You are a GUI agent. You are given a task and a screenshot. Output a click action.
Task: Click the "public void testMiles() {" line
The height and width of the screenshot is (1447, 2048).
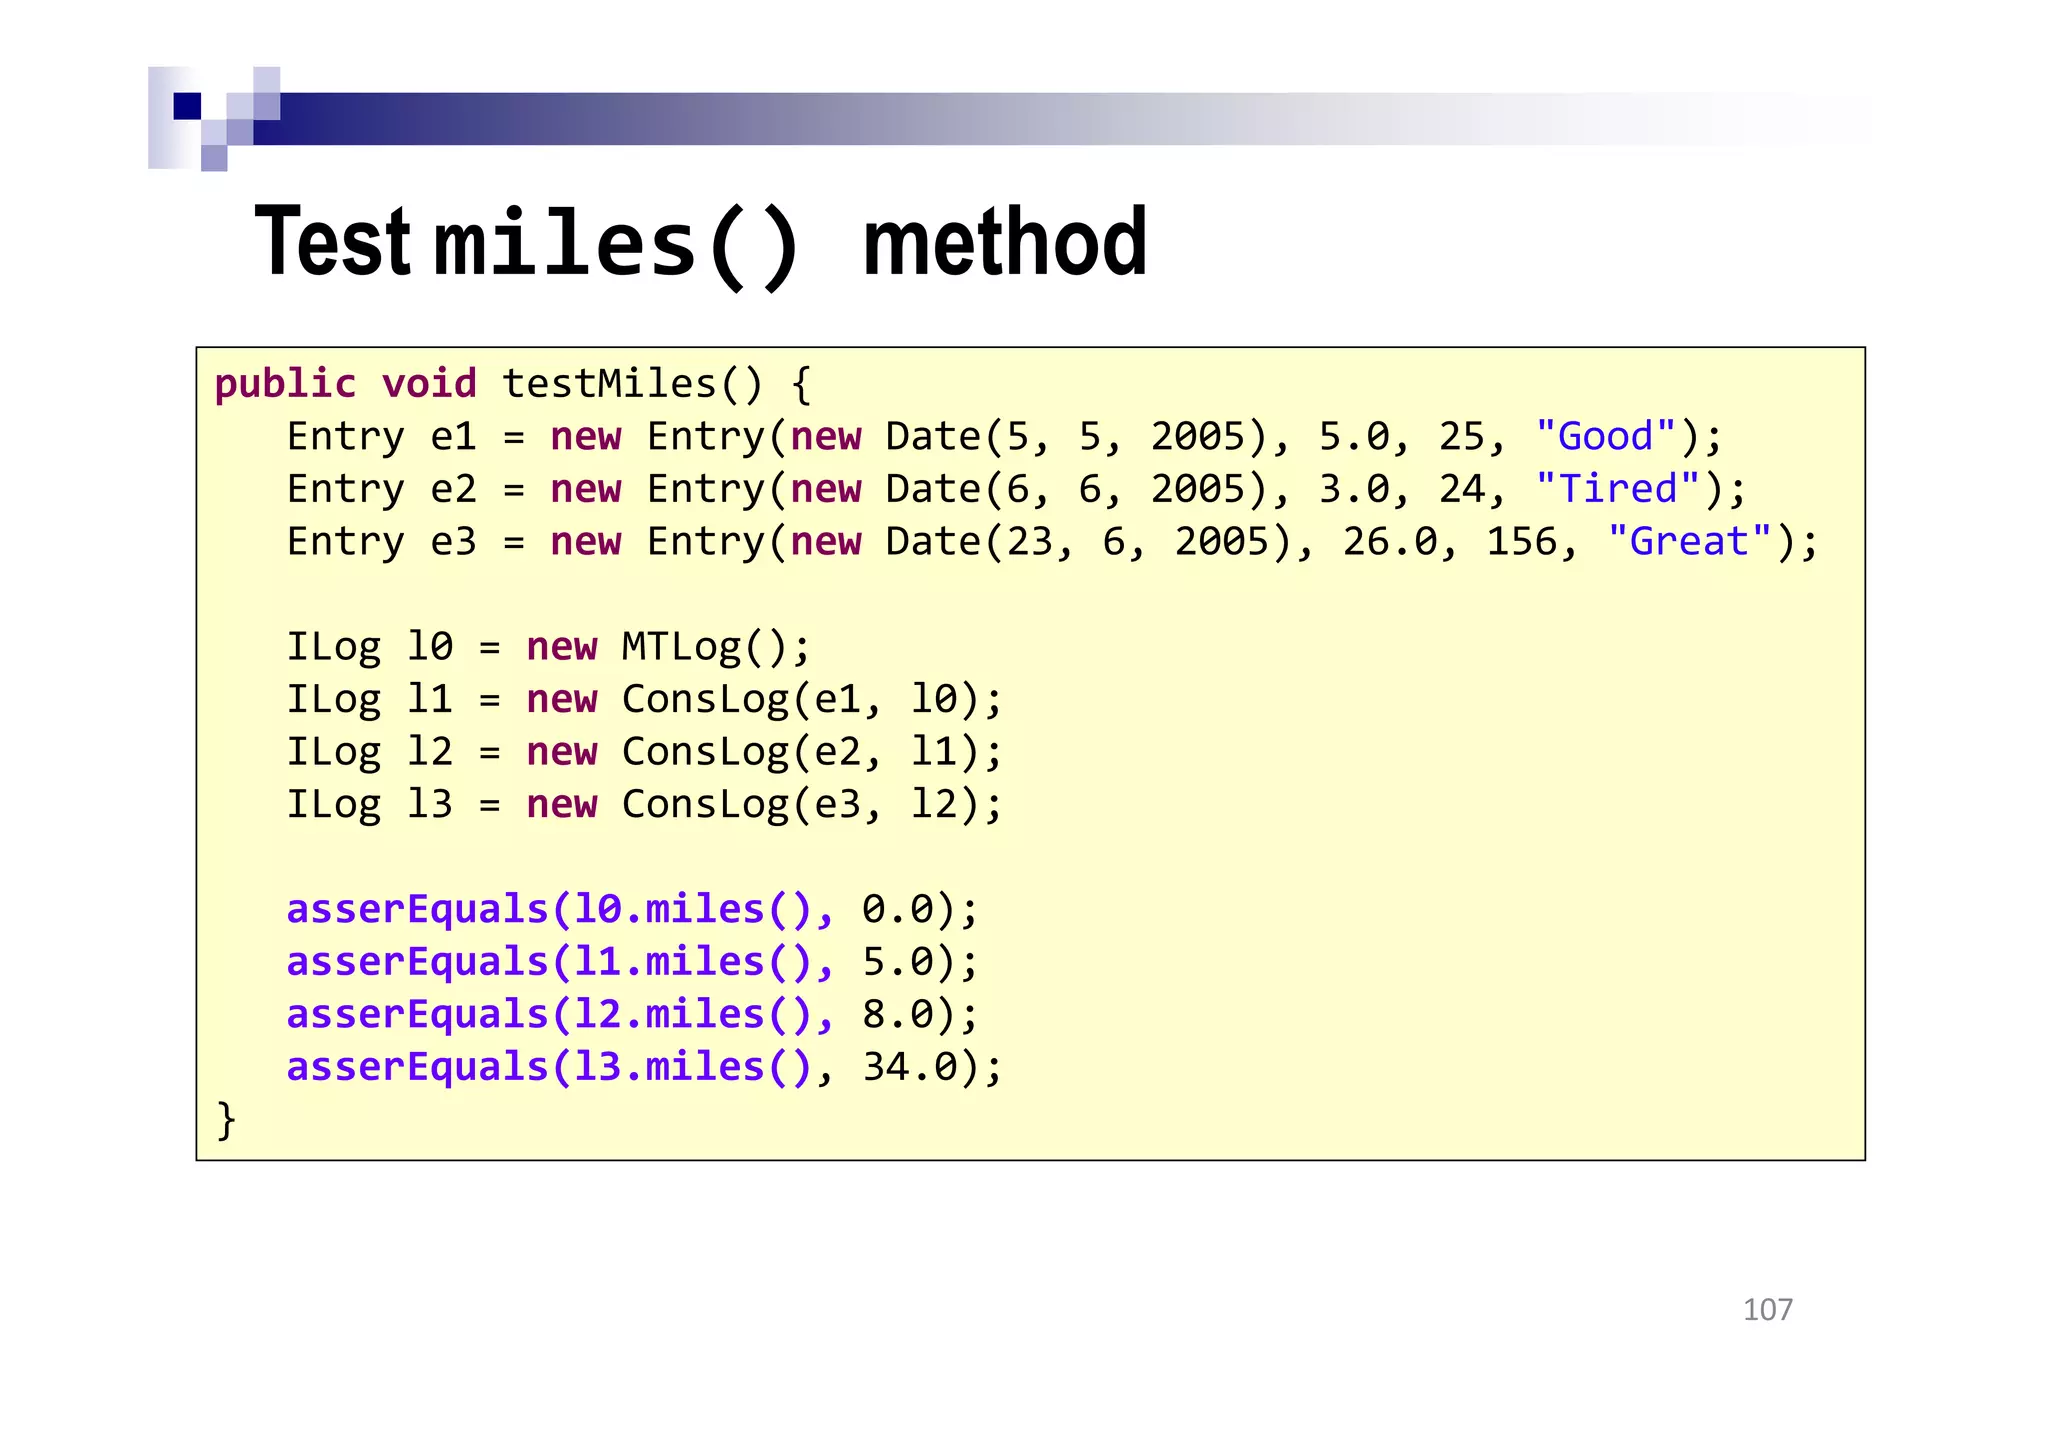coord(513,384)
